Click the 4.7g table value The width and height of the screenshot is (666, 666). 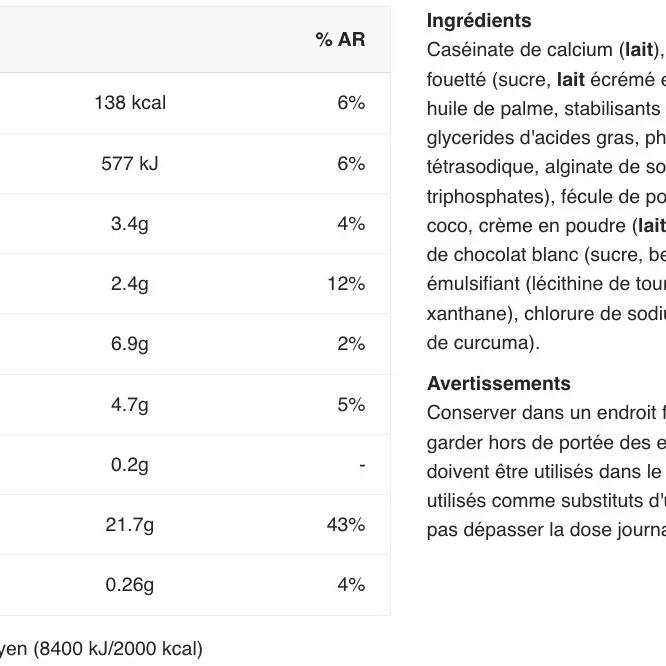pyautogui.click(x=130, y=405)
